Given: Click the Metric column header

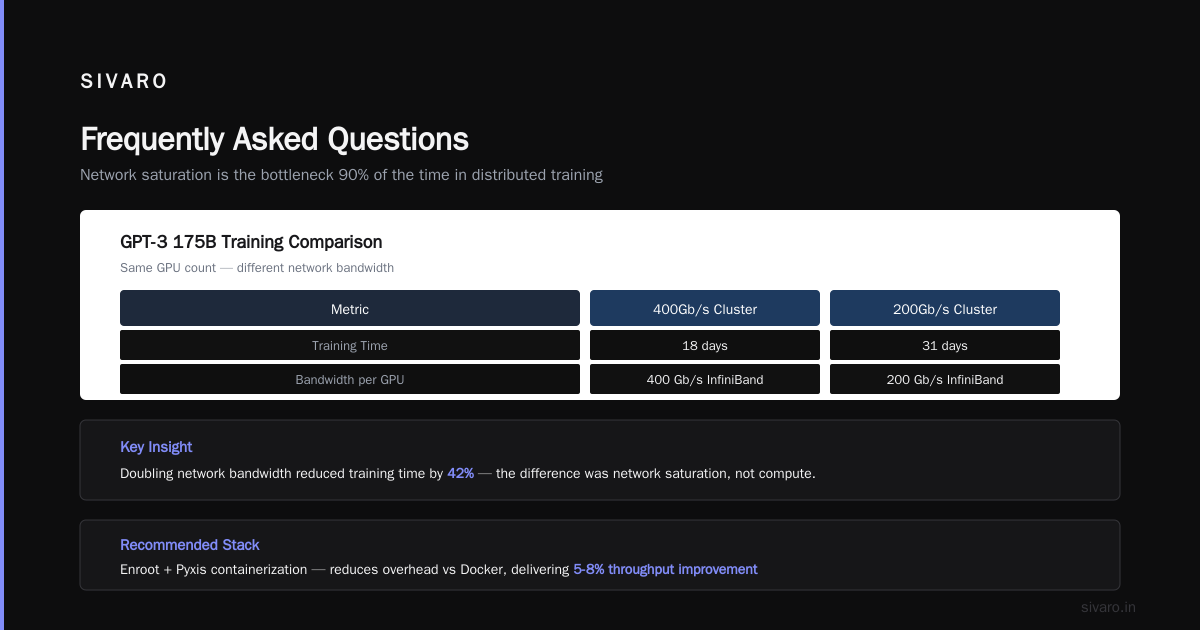Looking at the screenshot, I should tap(350, 309).
